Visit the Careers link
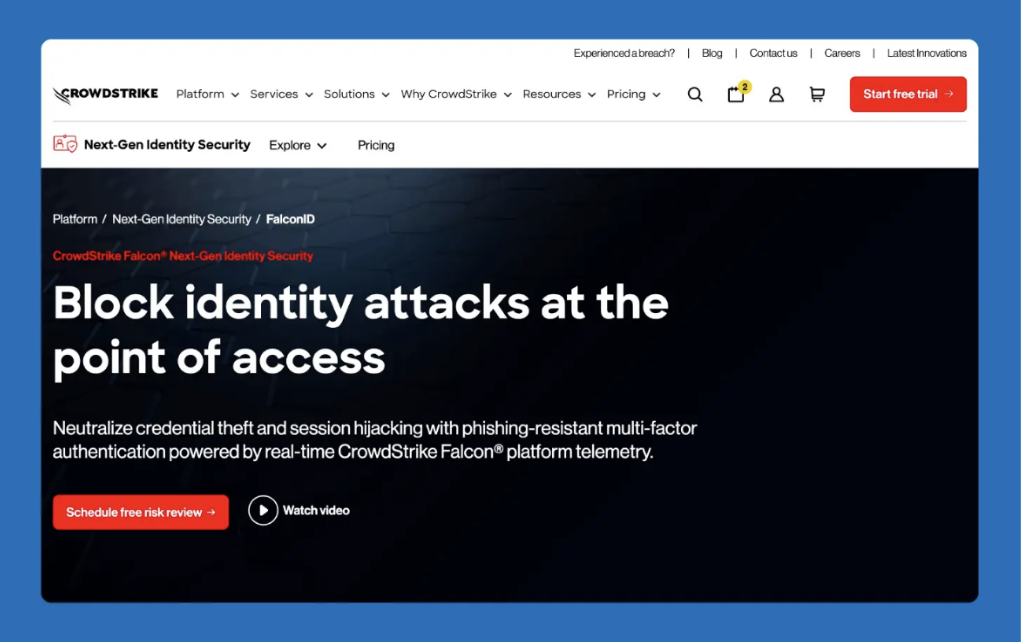This screenshot has width=1022, height=642. pyautogui.click(x=841, y=53)
